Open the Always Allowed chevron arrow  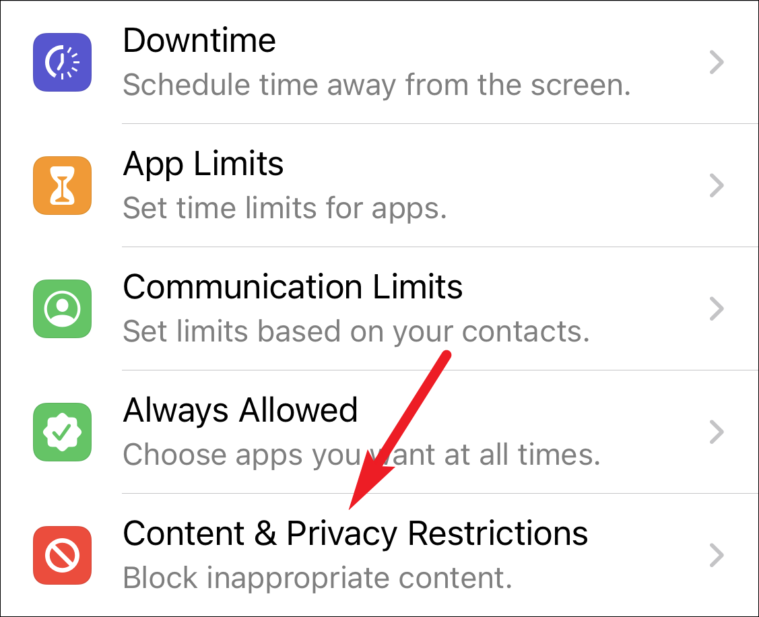[717, 432]
